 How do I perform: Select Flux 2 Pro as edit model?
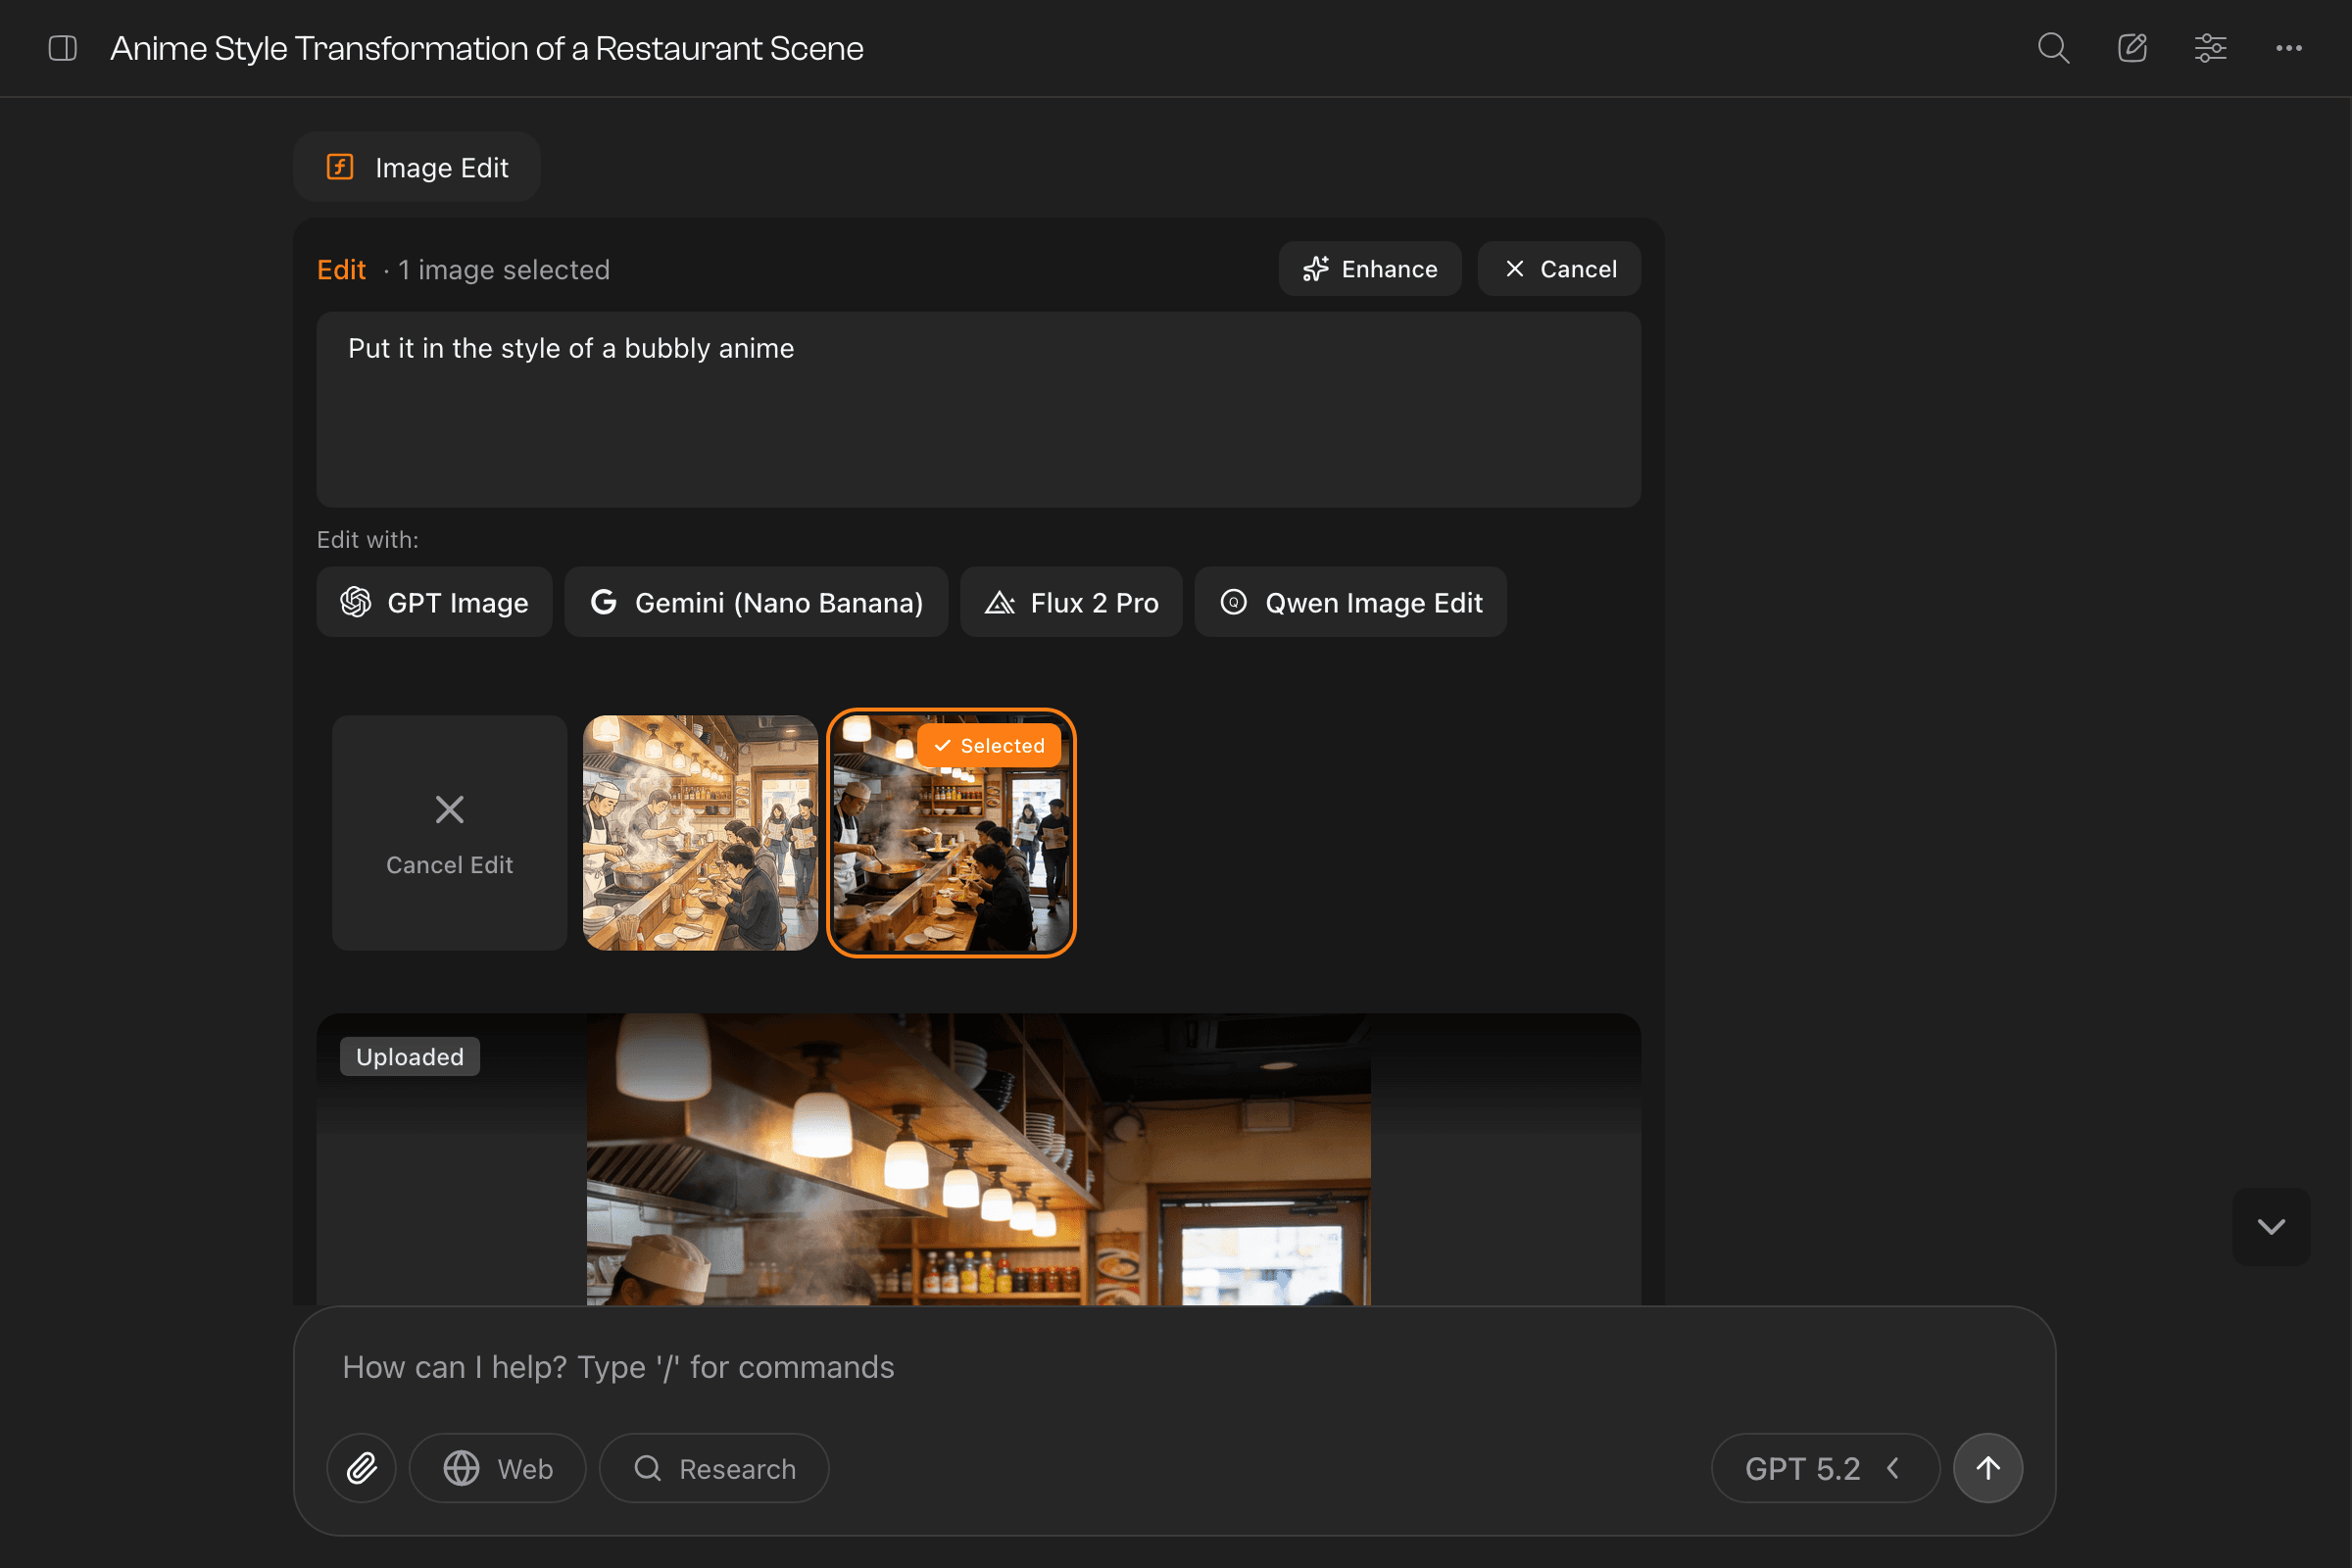1070,601
